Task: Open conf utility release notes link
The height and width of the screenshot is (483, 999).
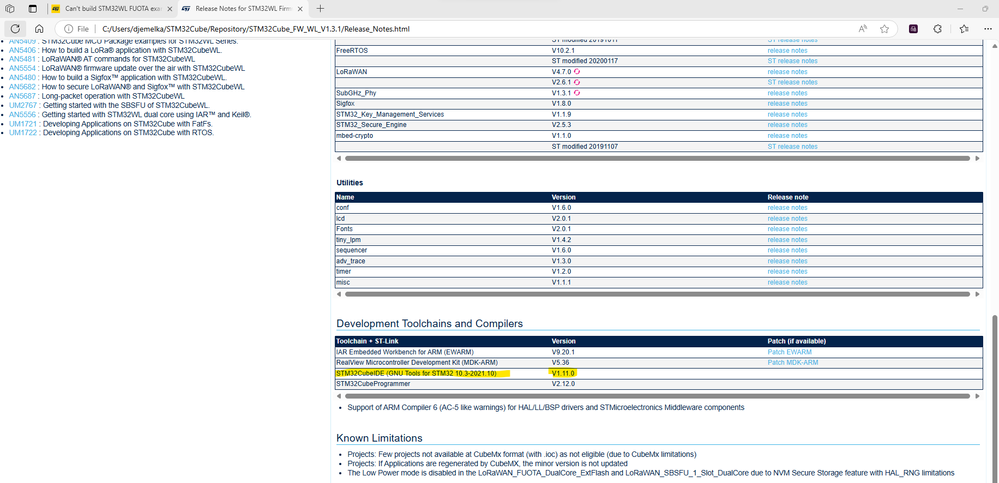Action: point(787,208)
